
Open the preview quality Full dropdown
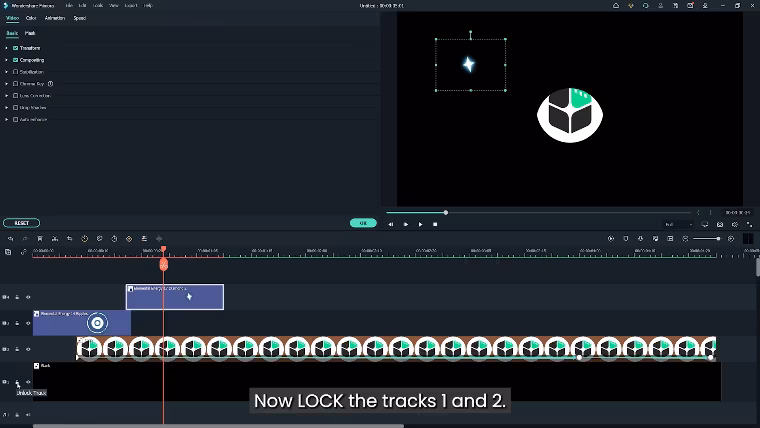(x=678, y=224)
